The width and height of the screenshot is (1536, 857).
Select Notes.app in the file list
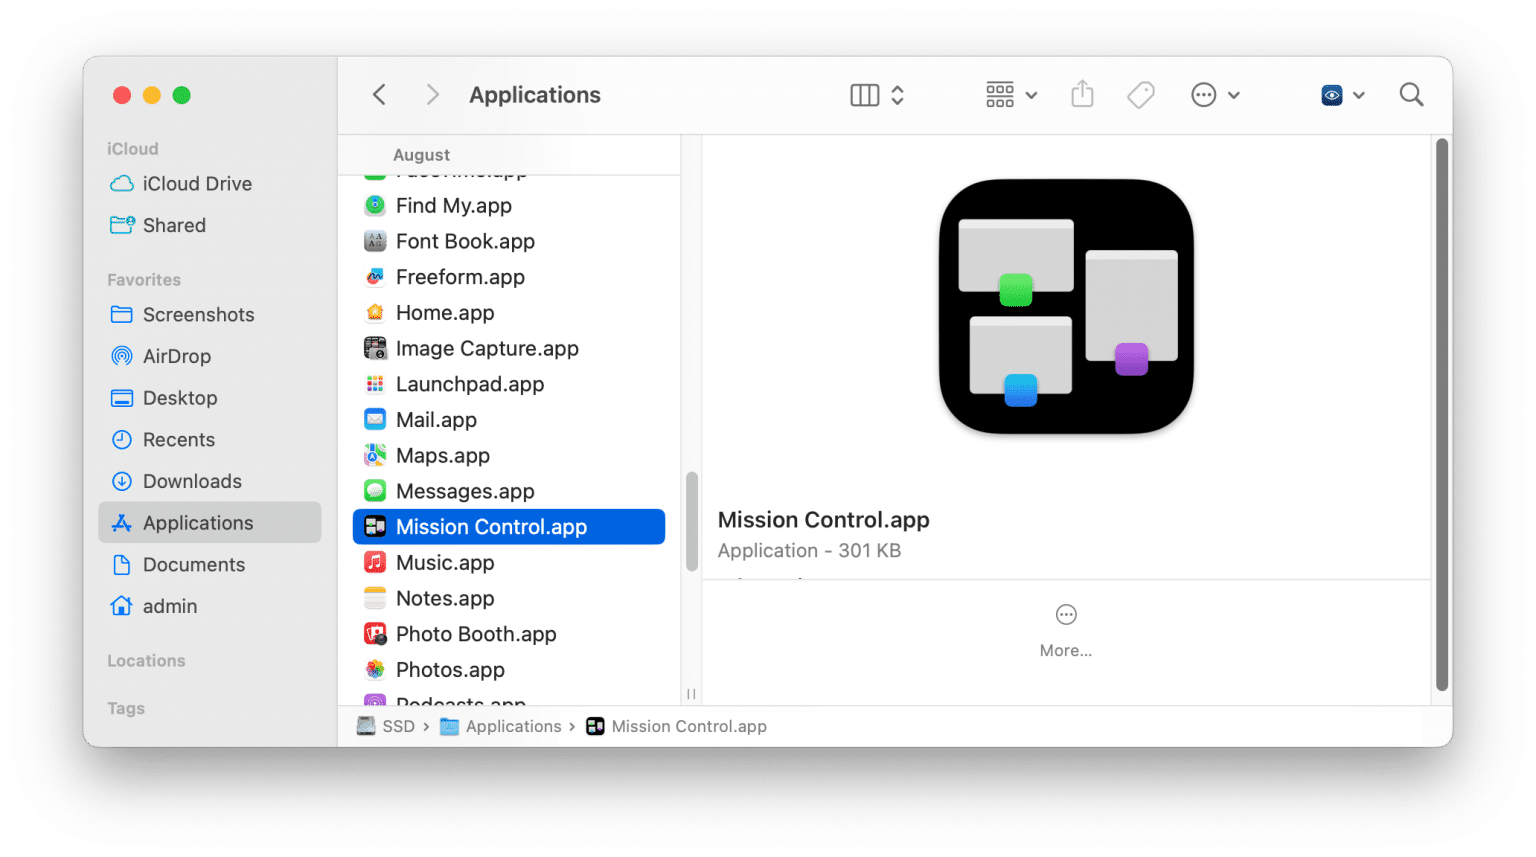click(446, 598)
